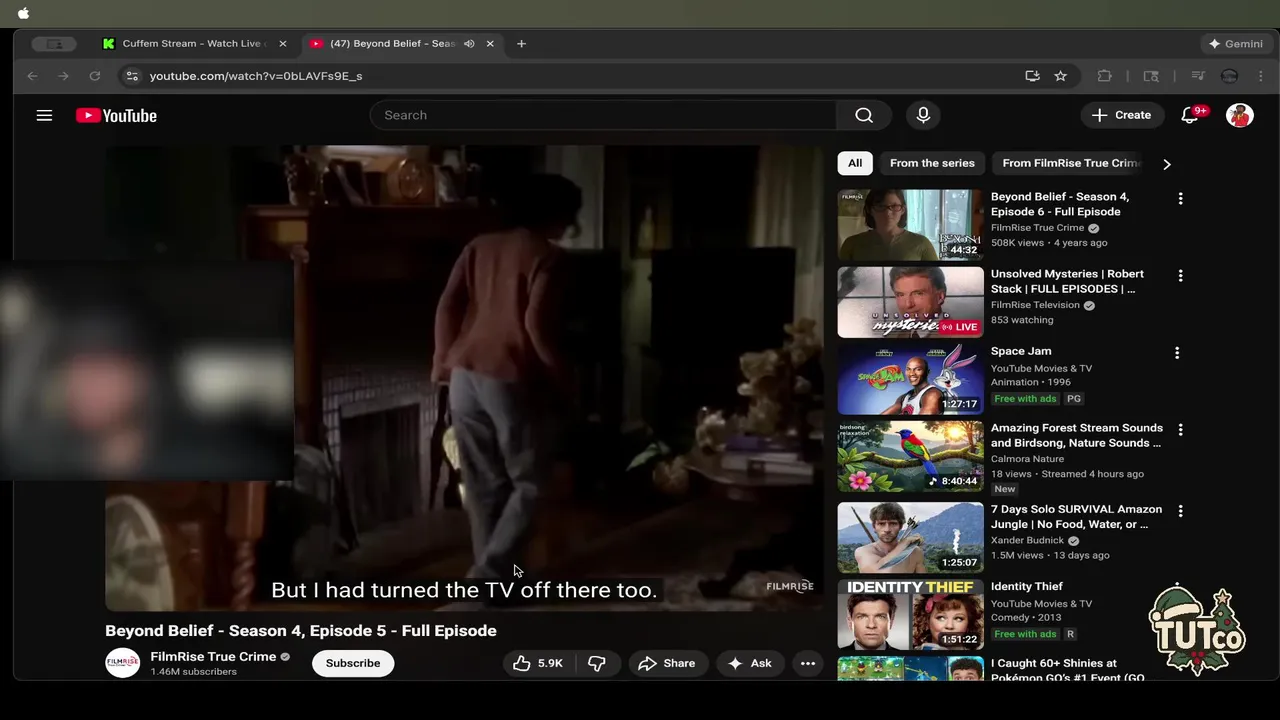Subscribe to FilmRise True Crime
This screenshot has width=1280, height=720.
click(x=353, y=663)
